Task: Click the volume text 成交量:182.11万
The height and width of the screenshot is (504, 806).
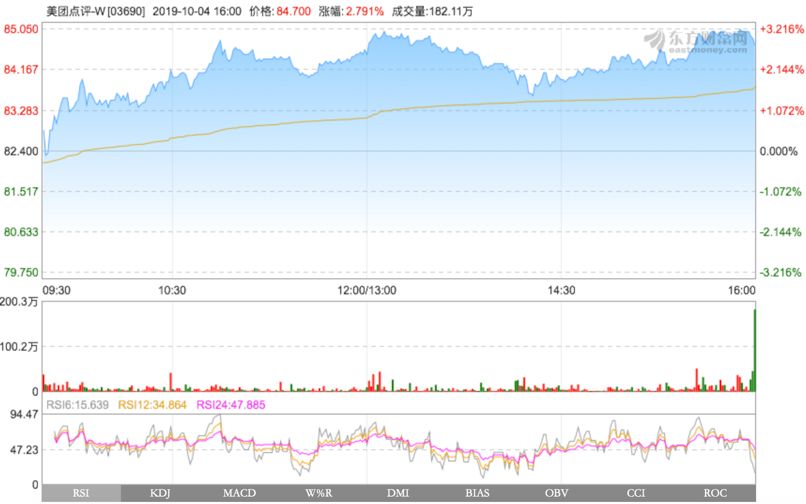Action: pyautogui.click(x=432, y=11)
